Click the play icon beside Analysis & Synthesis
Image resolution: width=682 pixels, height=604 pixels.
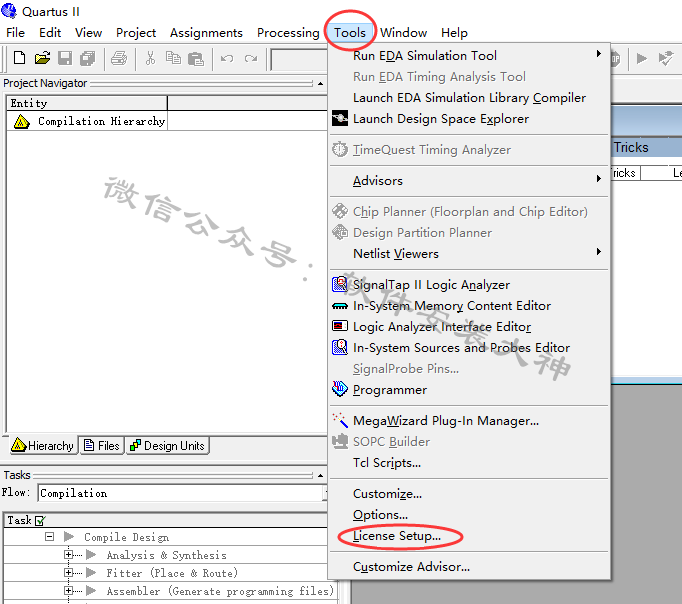pos(91,554)
